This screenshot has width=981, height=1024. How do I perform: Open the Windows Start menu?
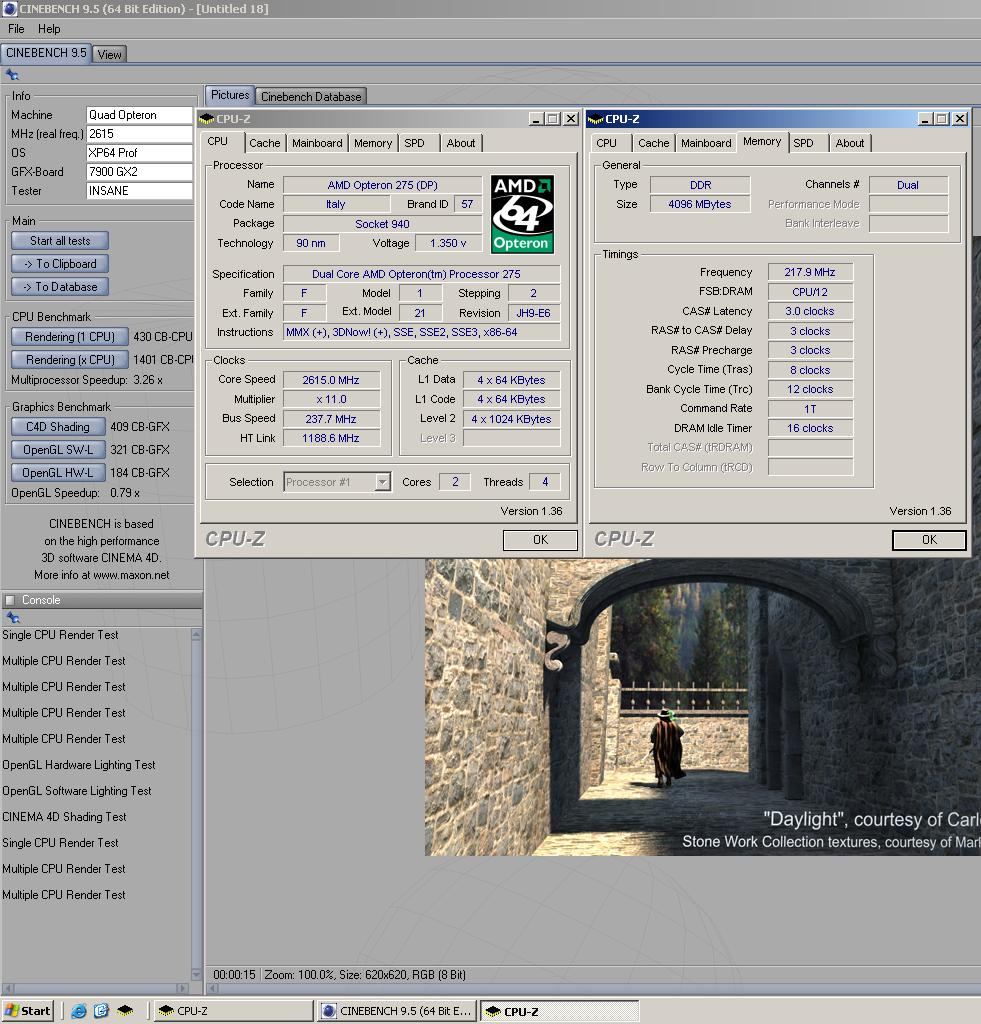click(27, 1011)
